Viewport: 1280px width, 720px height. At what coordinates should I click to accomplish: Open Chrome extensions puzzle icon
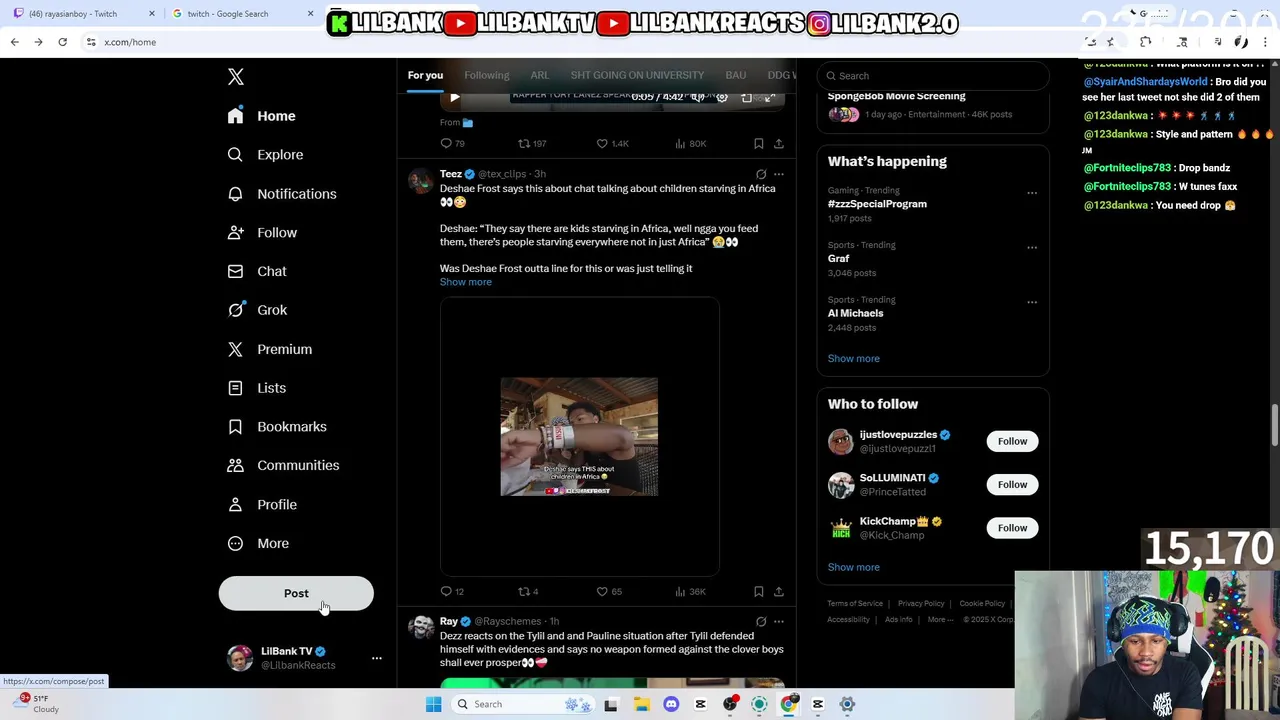point(1146,42)
